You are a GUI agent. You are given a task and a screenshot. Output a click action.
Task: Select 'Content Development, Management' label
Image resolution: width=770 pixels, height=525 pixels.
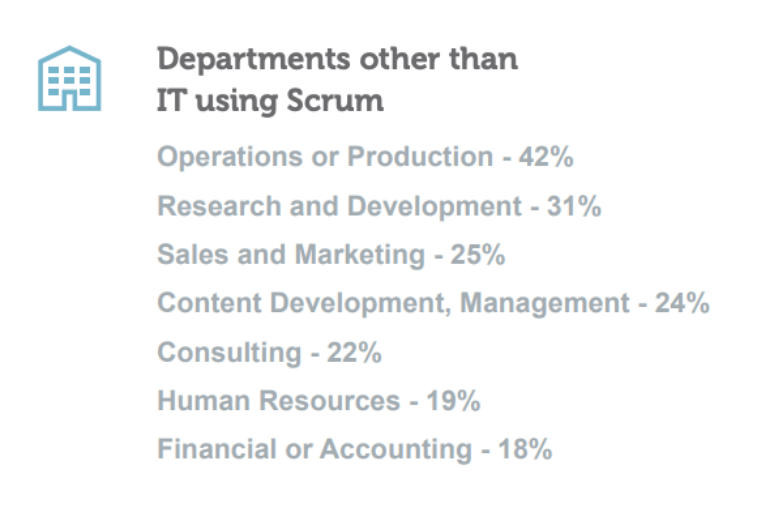click(x=393, y=303)
